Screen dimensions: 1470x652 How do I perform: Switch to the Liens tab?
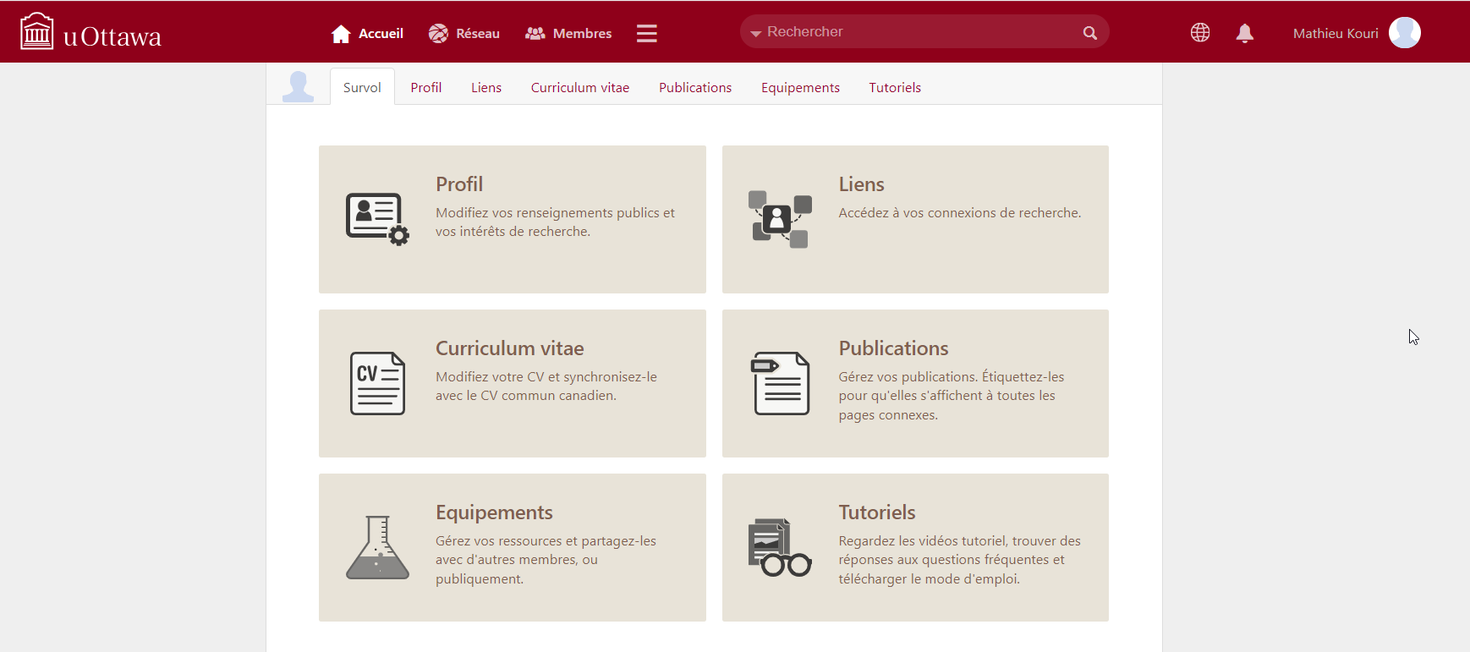[x=486, y=87]
